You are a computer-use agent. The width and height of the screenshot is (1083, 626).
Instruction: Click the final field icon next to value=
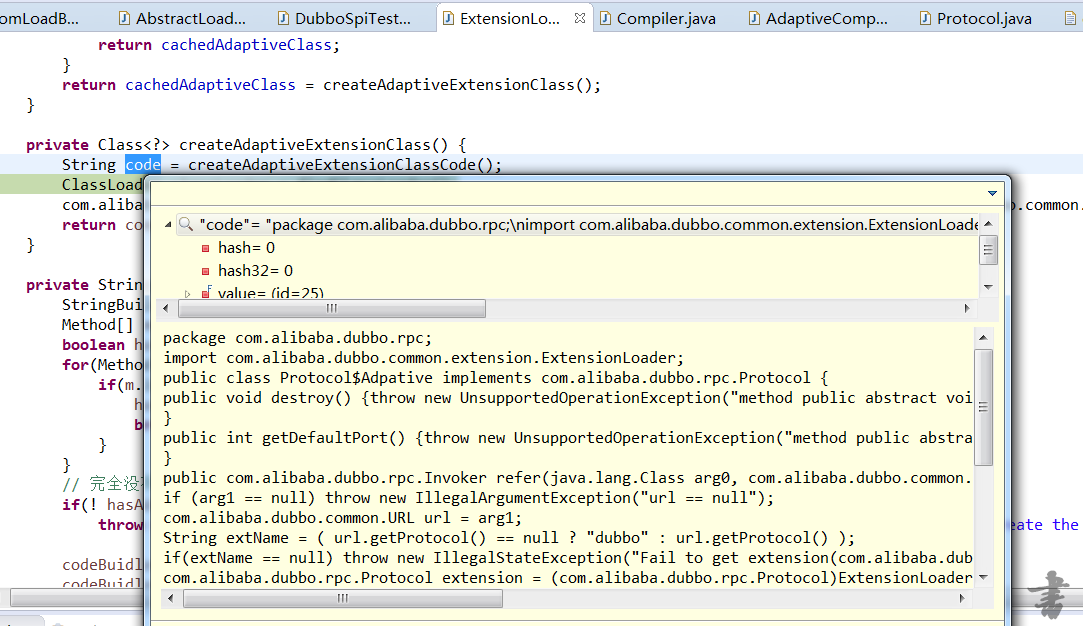point(206,292)
